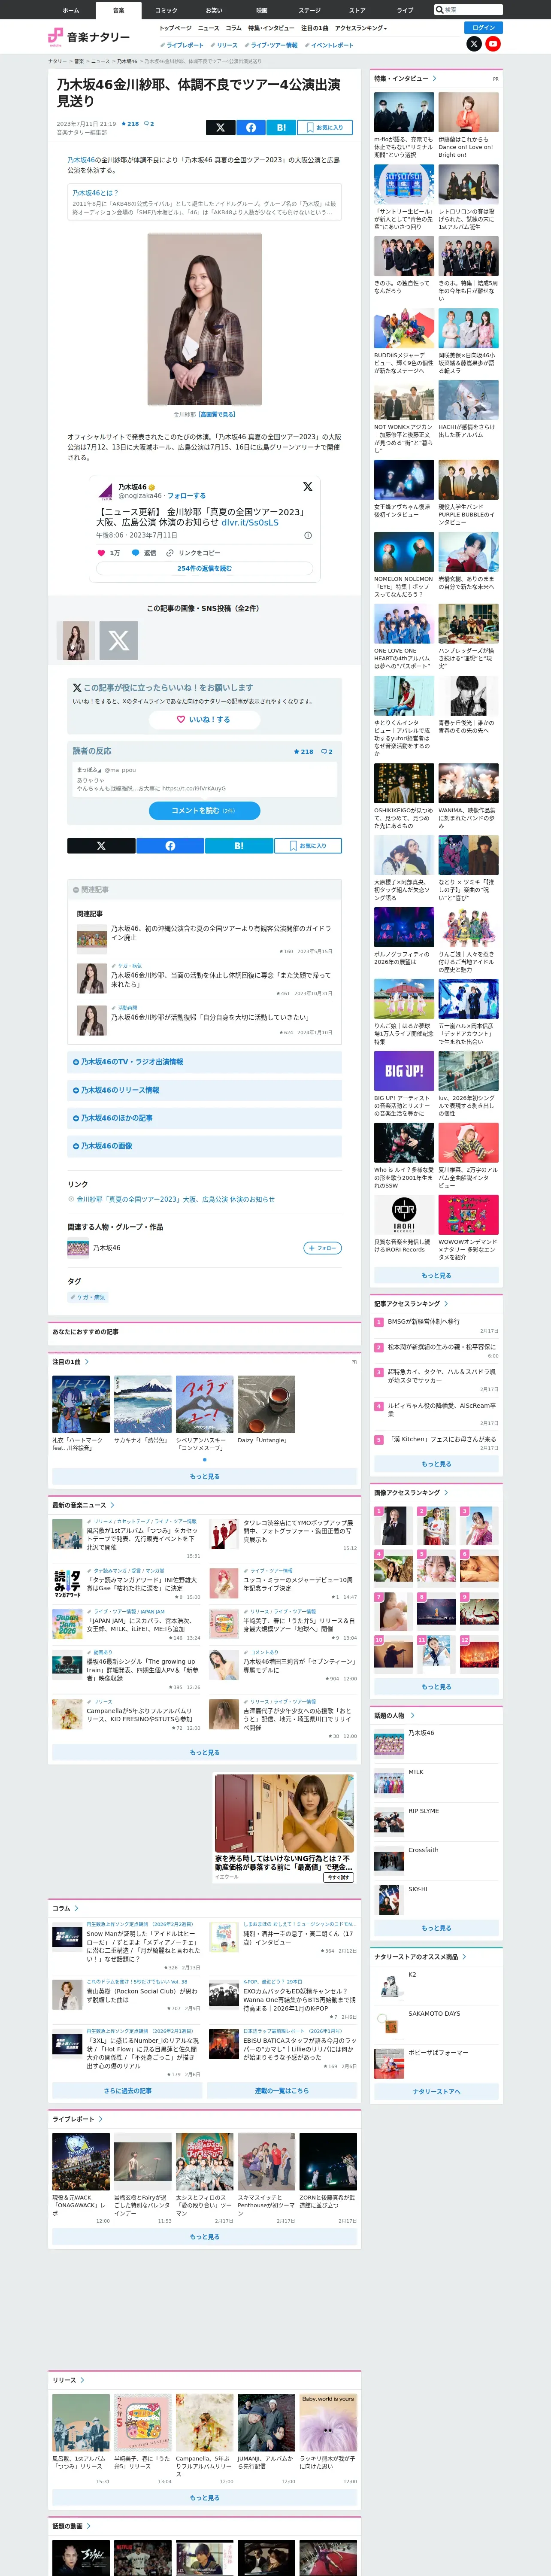Share on X with the bottom share bar
The image size is (551, 2576).
point(101,846)
